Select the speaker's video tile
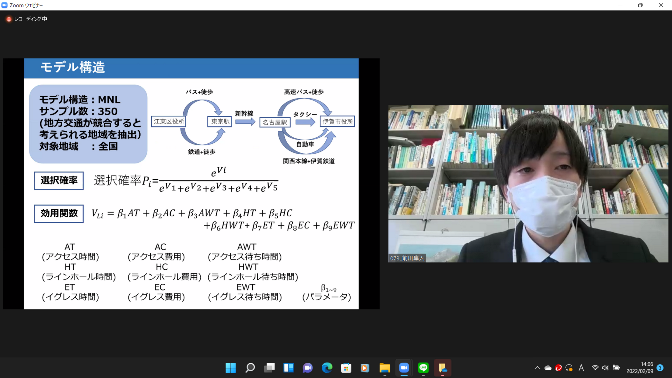 [528, 183]
